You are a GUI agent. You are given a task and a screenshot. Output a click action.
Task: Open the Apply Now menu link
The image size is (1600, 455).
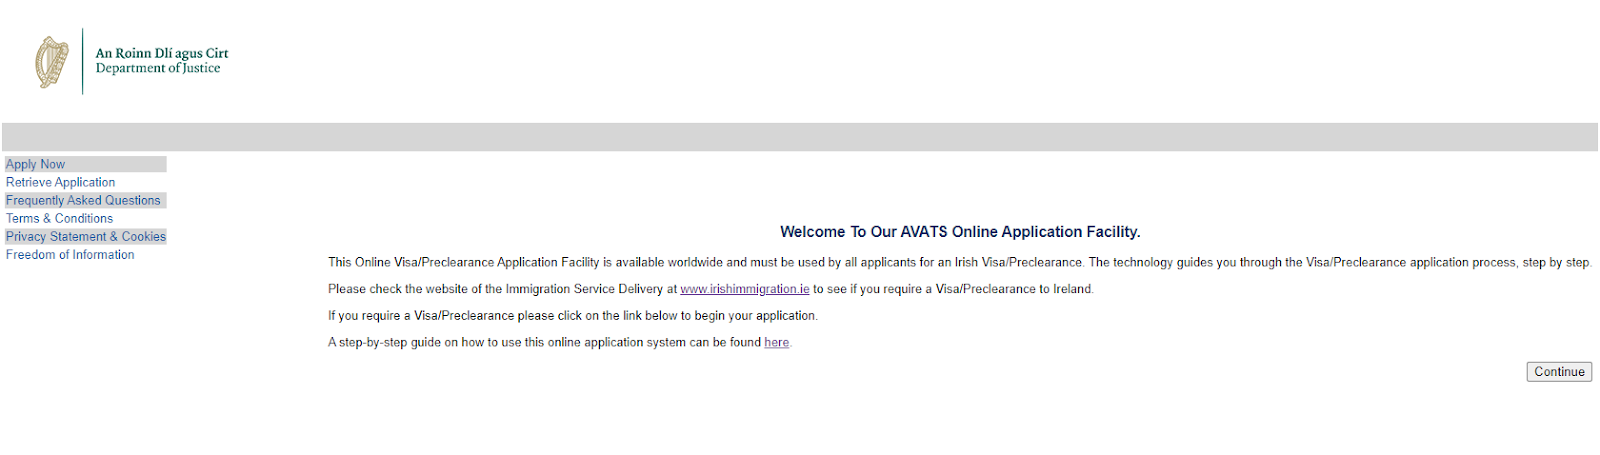[x=35, y=164]
